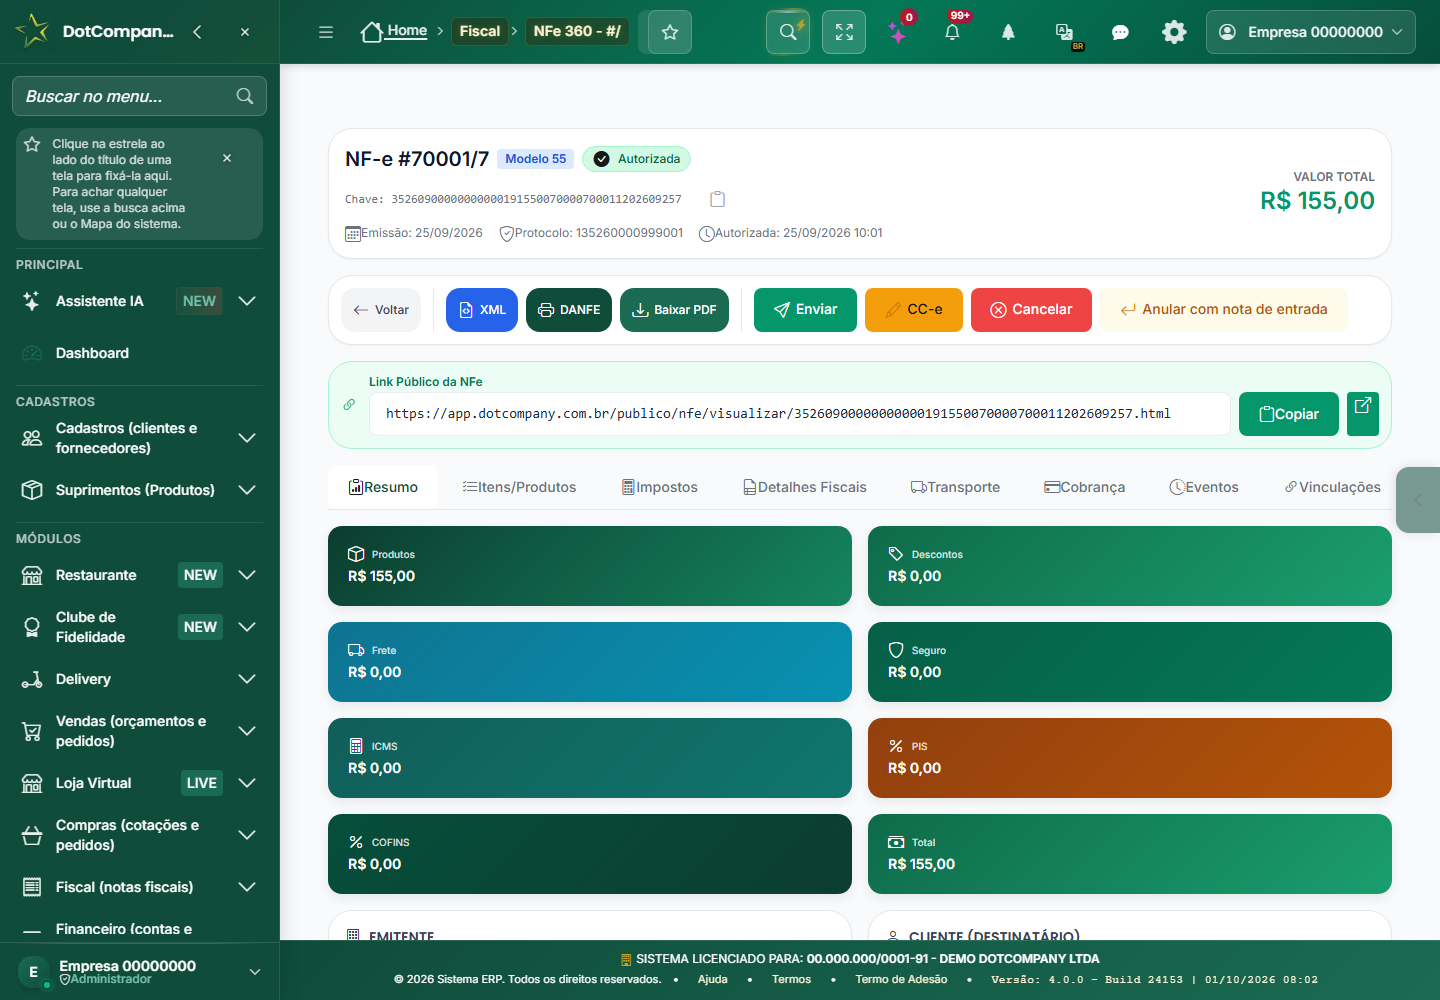The width and height of the screenshot is (1440, 1000).
Task: Print the DANFE
Action: coord(569,310)
